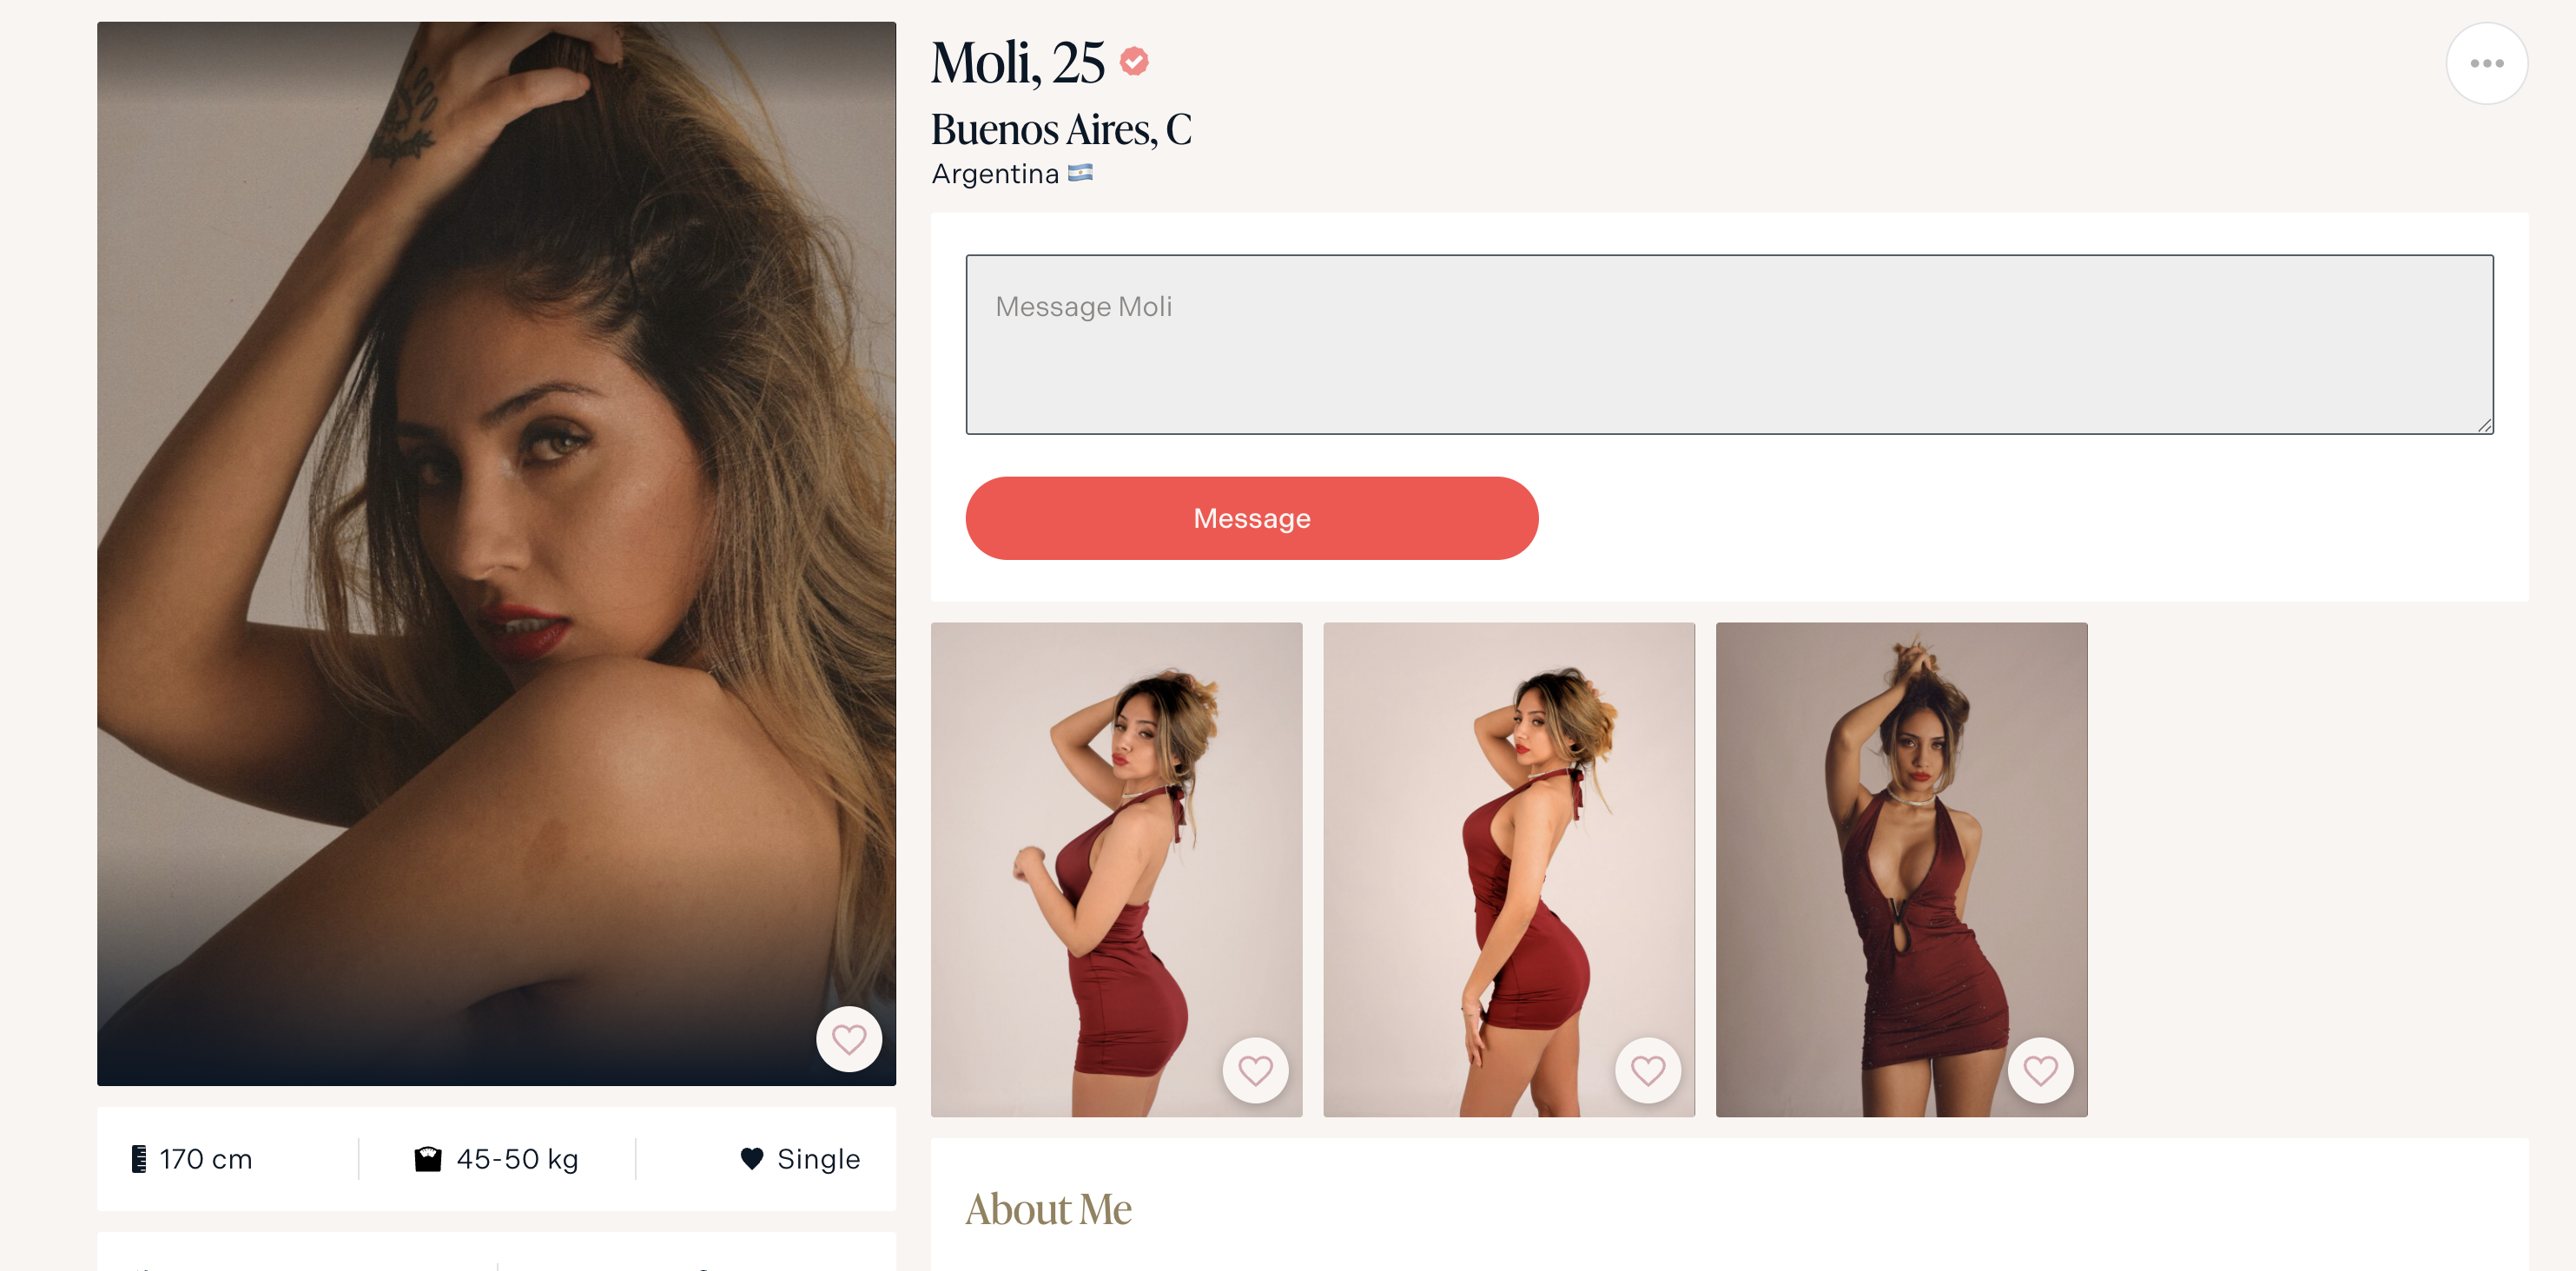Click the Buenos Aires, C location text
The image size is (2576, 1271).
[x=1061, y=129]
